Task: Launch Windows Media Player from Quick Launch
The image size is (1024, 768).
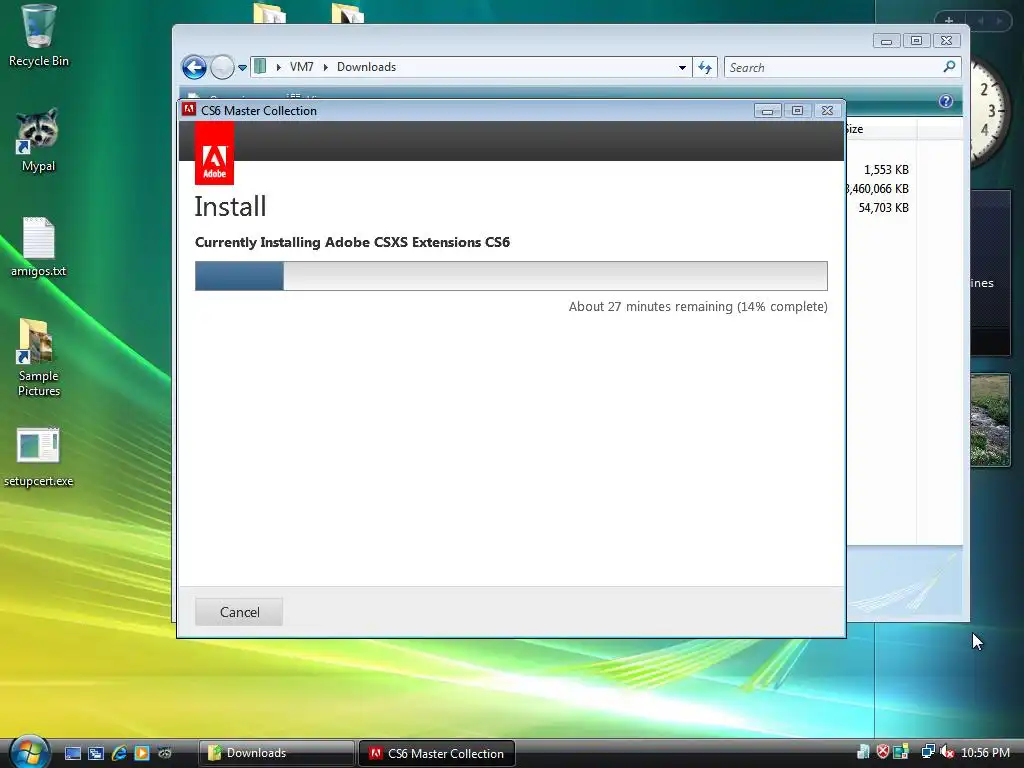Action: click(x=142, y=753)
